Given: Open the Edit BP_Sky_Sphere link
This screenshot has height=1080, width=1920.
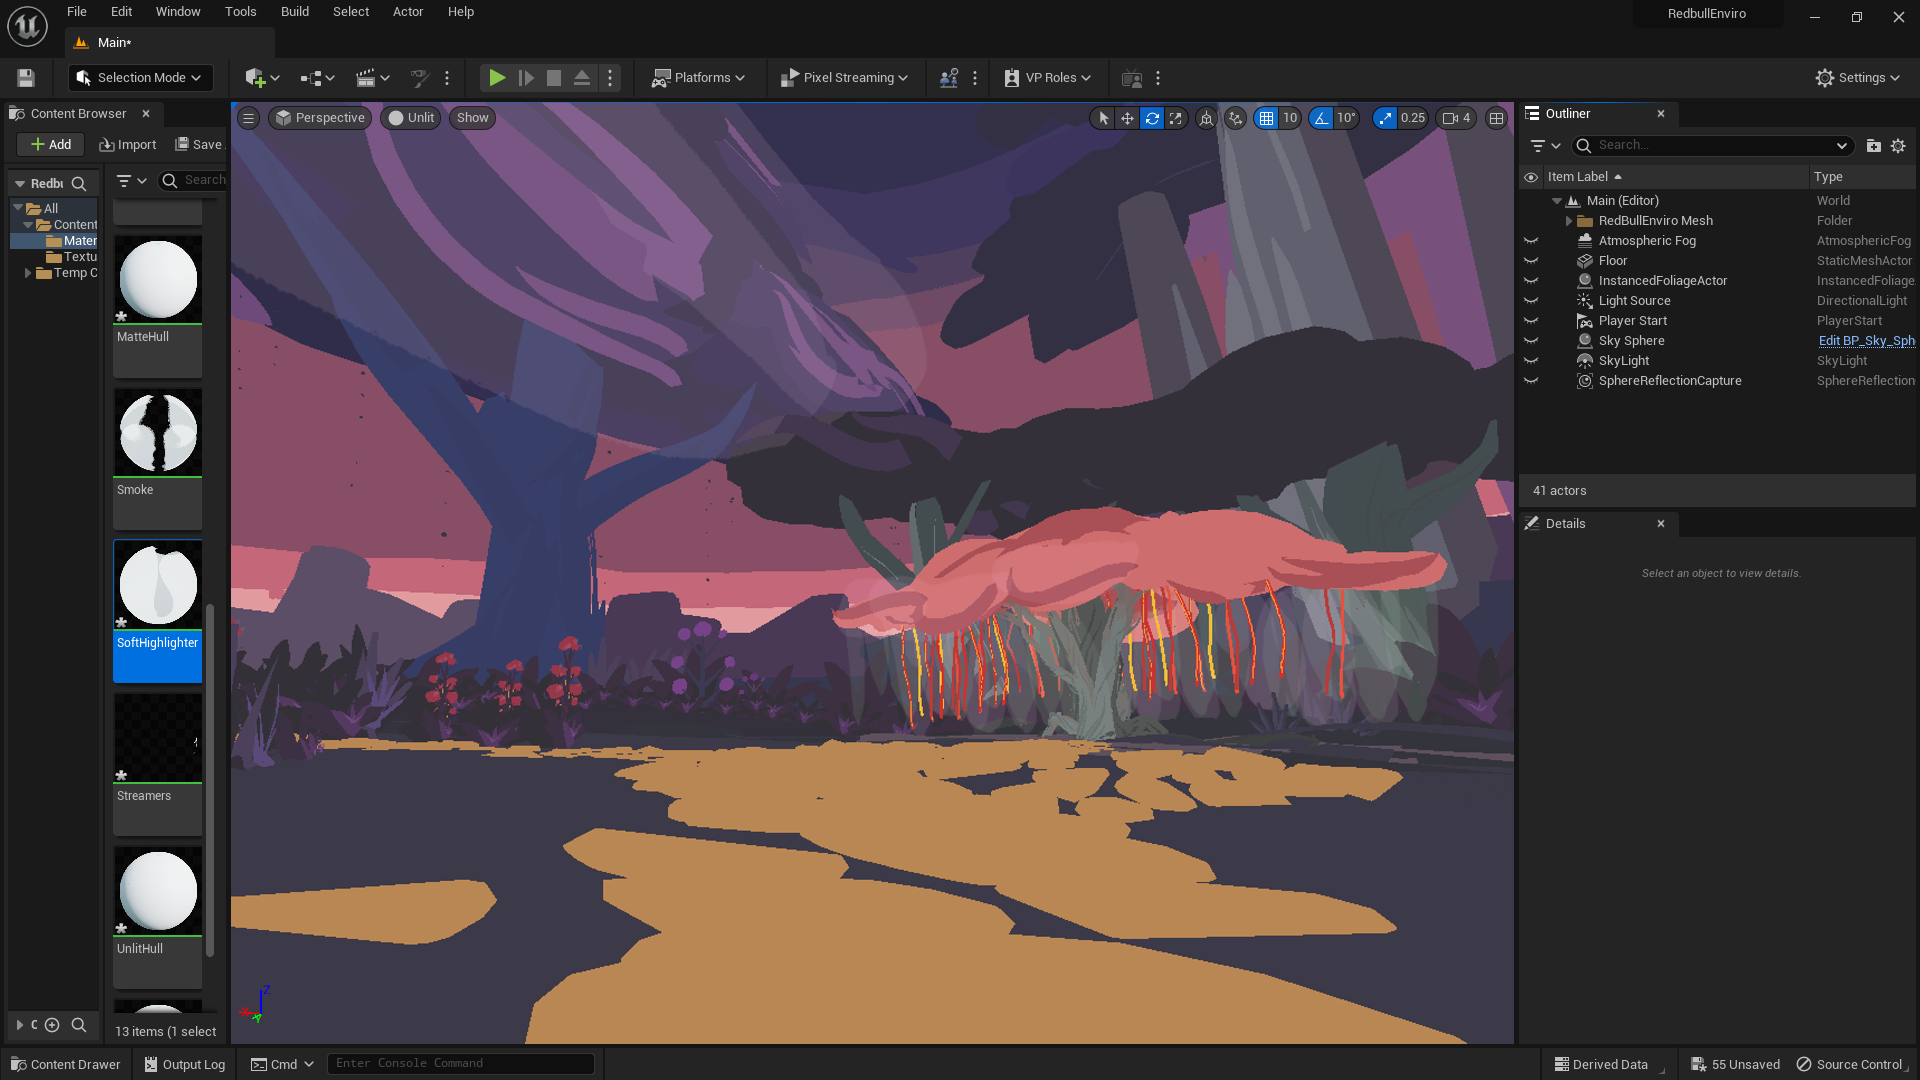Looking at the screenshot, I should pos(1866,341).
